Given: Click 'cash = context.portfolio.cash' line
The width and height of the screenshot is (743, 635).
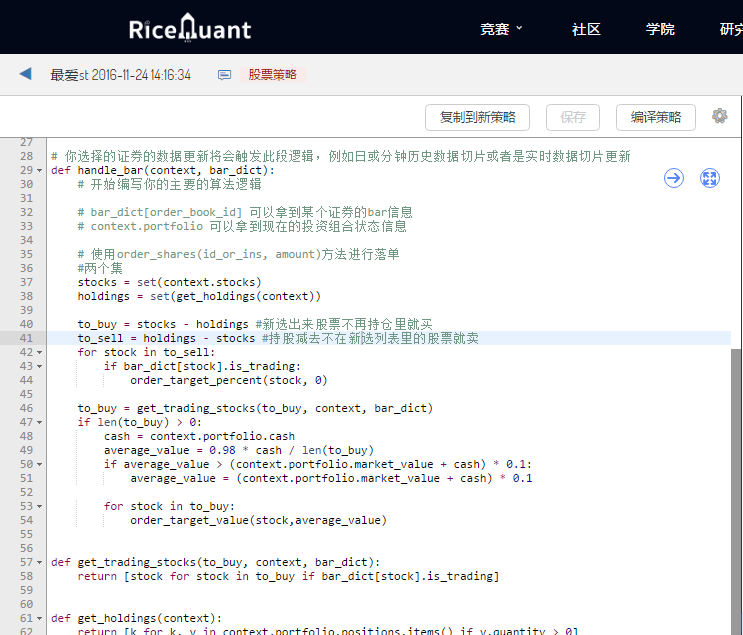Looking at the screenshot, I should click(199, 436).
